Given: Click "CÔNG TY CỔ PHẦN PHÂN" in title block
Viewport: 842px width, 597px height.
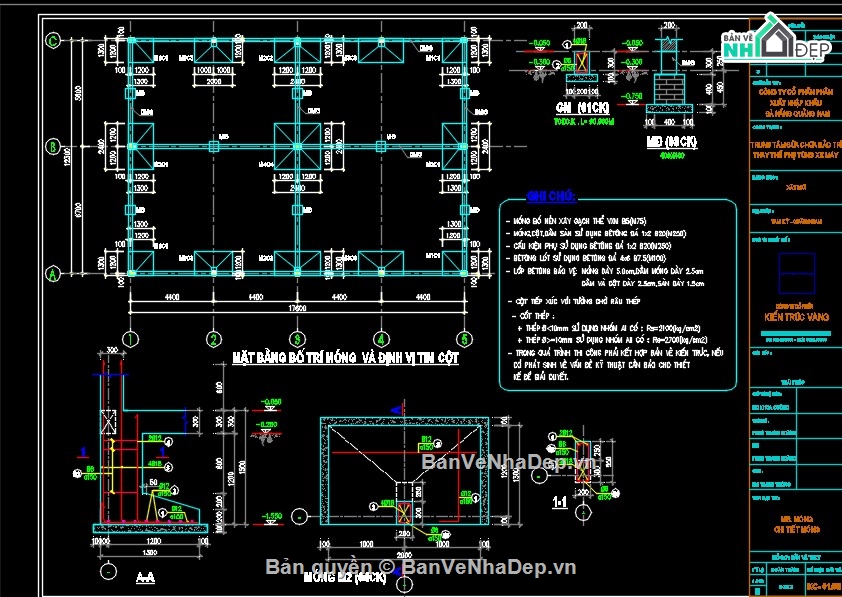Looking at the screenshot, I should tap(796, 92).
